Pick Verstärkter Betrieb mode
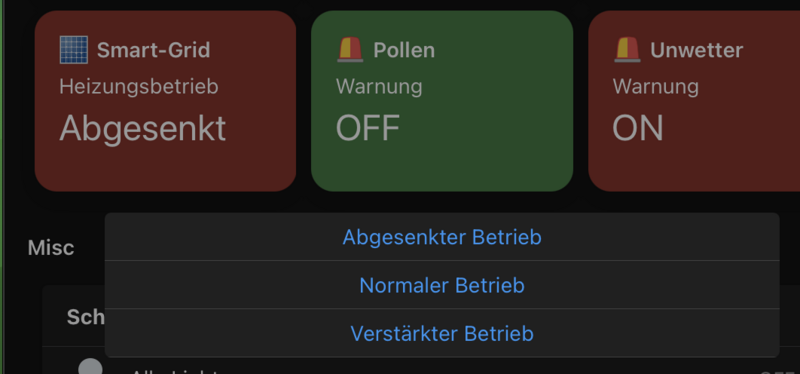 [442, 333]
